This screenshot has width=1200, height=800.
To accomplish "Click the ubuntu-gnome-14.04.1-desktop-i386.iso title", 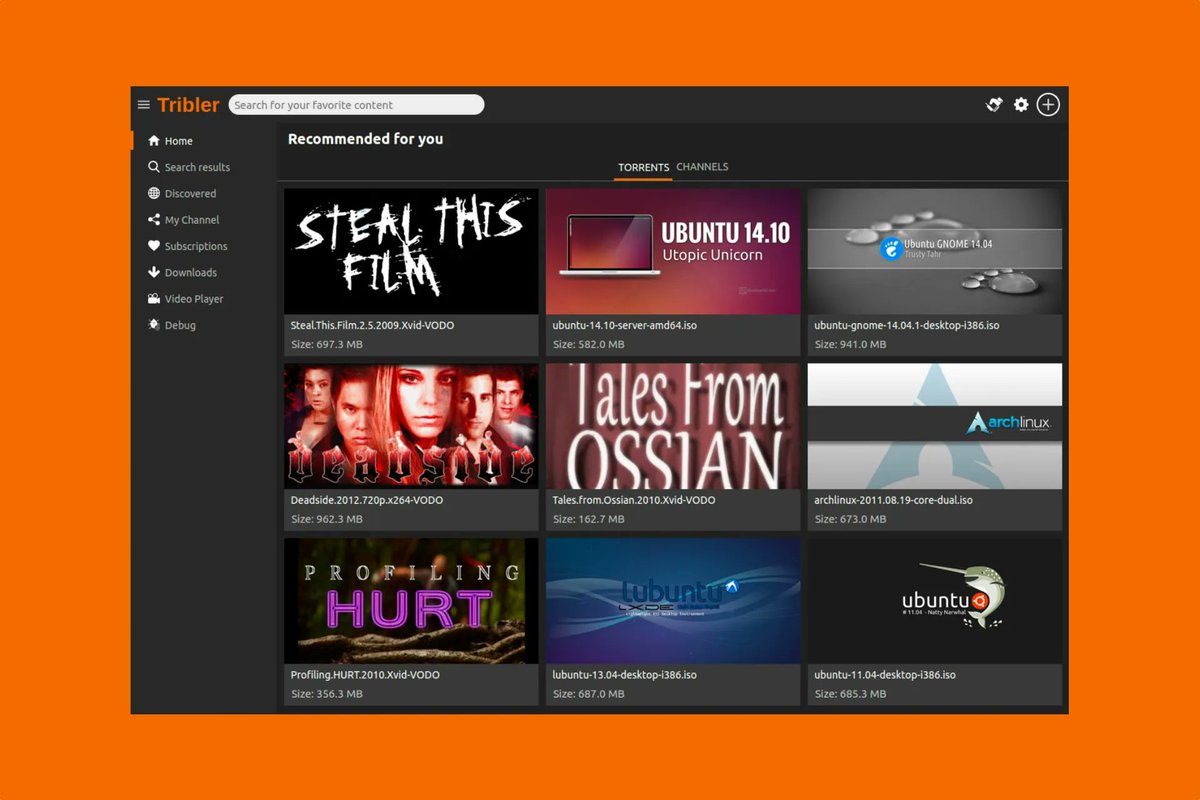I will click(x=907, y=325).
